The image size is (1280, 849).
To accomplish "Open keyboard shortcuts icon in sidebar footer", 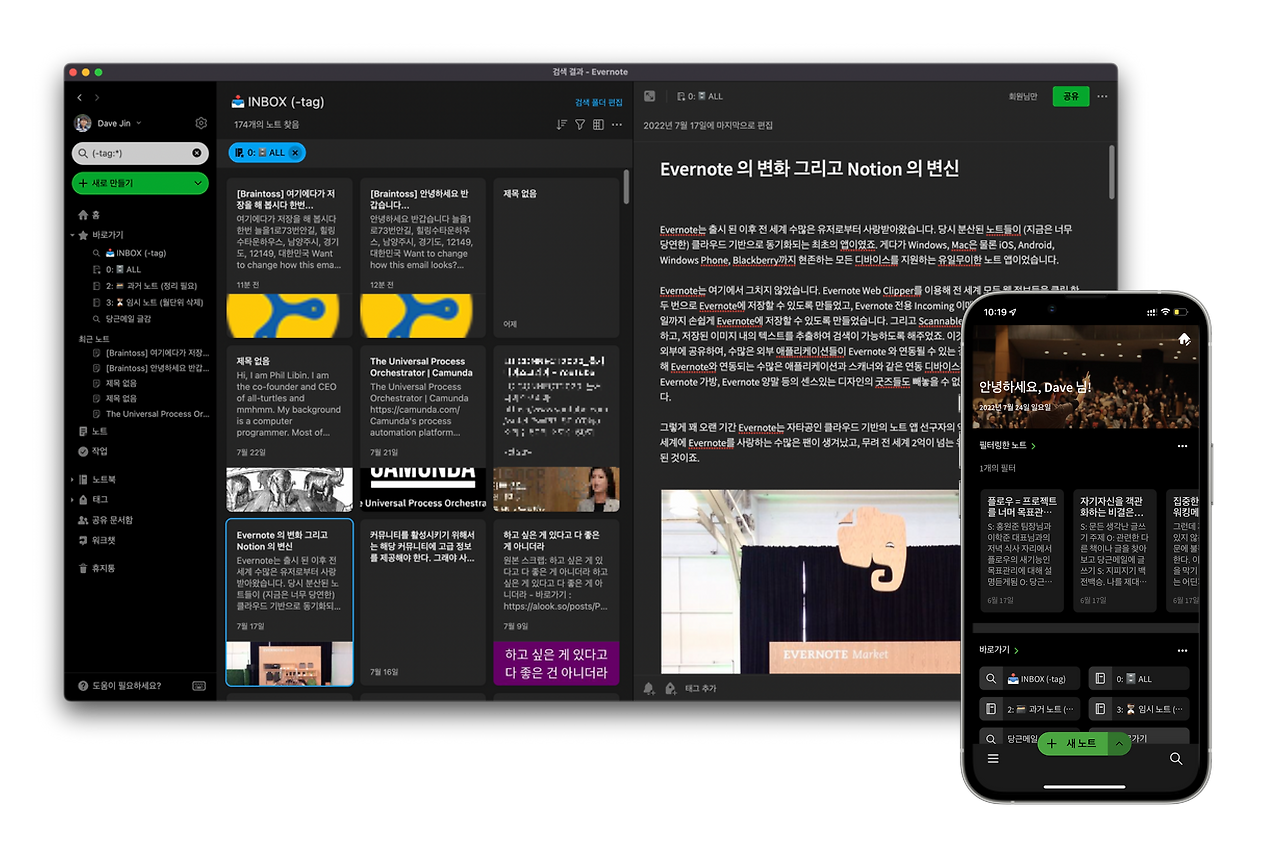I will (199, 686).
